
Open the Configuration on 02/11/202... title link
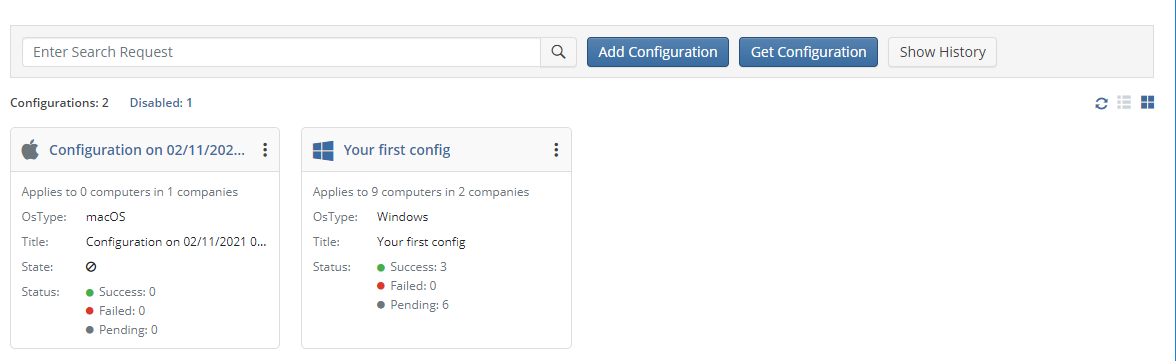point(147,150)
